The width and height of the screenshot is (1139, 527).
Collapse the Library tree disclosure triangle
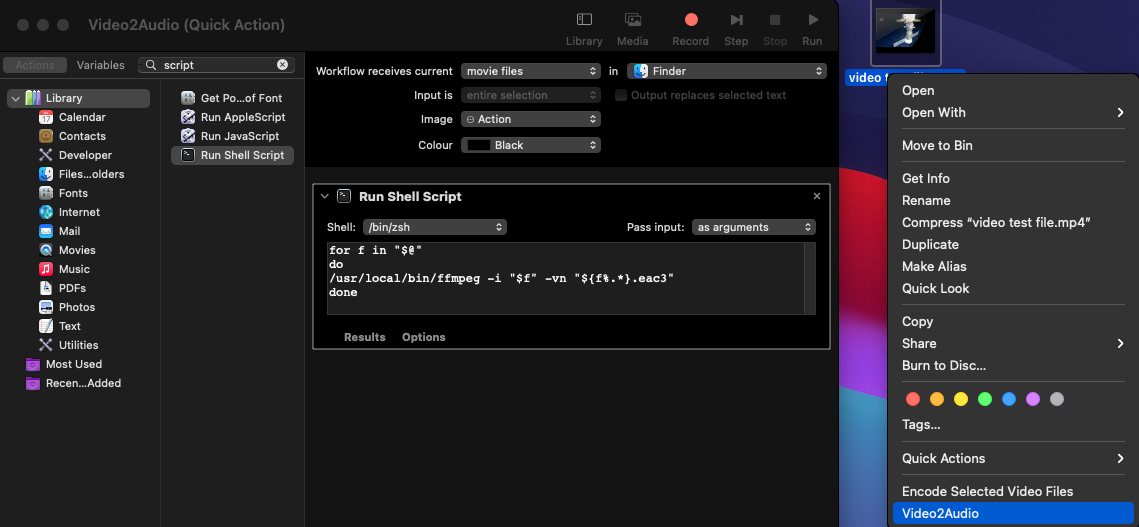coord(16,98)
